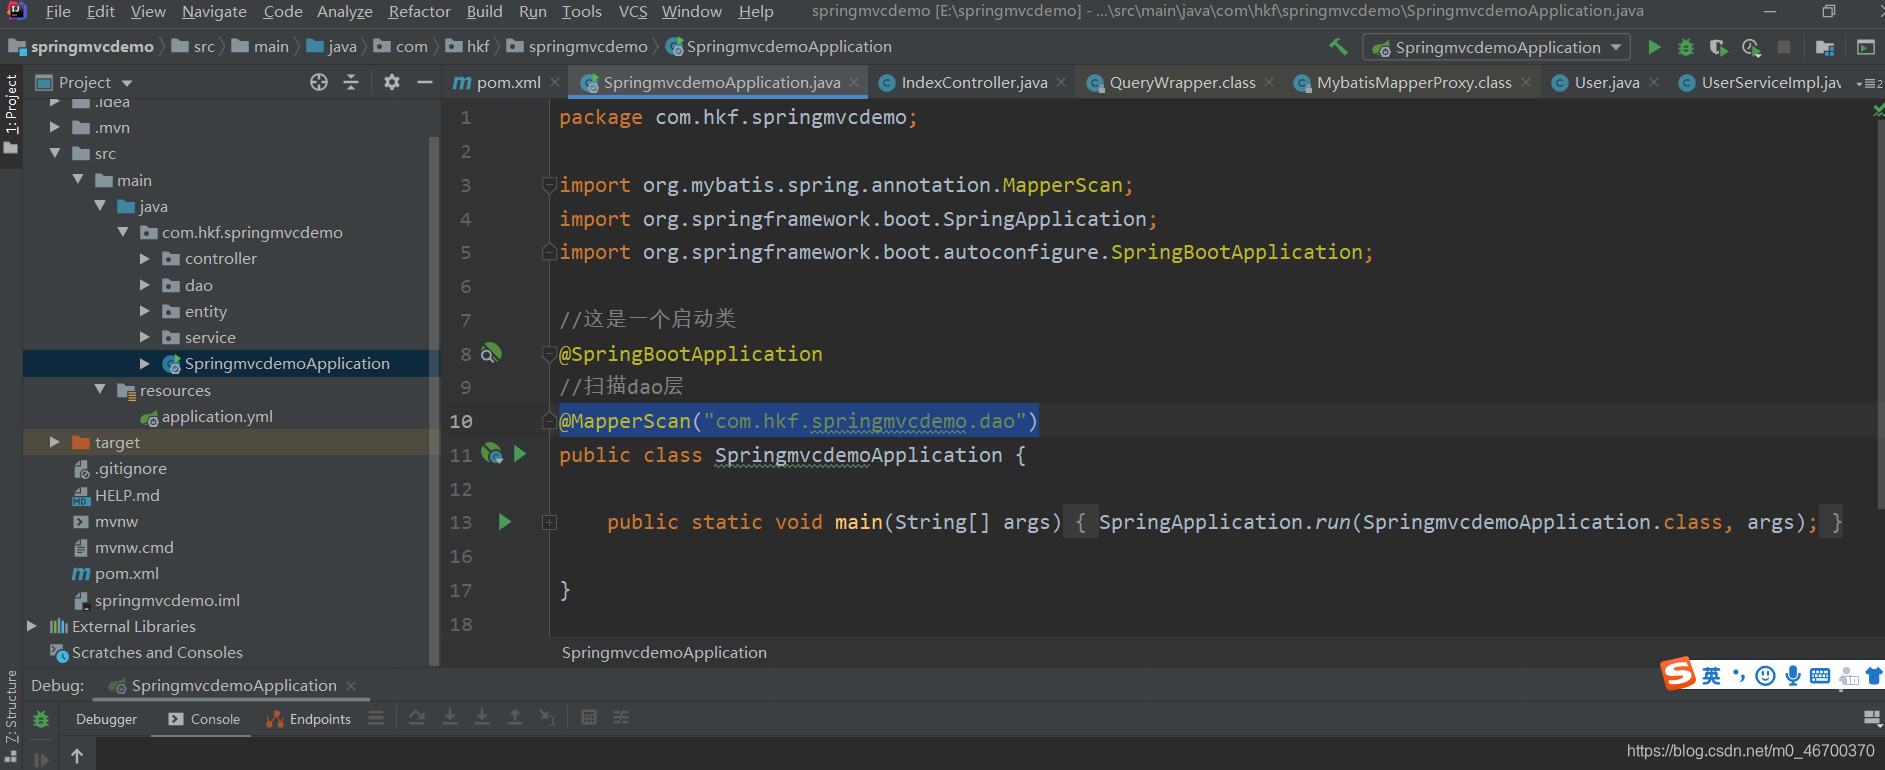1885x770 pixels.
Task: Click the Spring gutter icon on line 8
Action: (491, 353)
